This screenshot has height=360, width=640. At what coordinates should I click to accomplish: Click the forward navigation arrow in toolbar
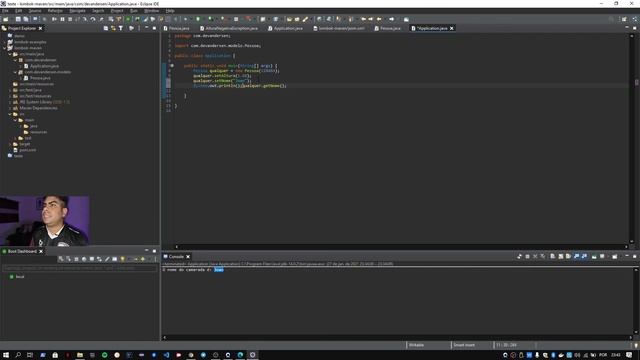click(x=391, y=19)
